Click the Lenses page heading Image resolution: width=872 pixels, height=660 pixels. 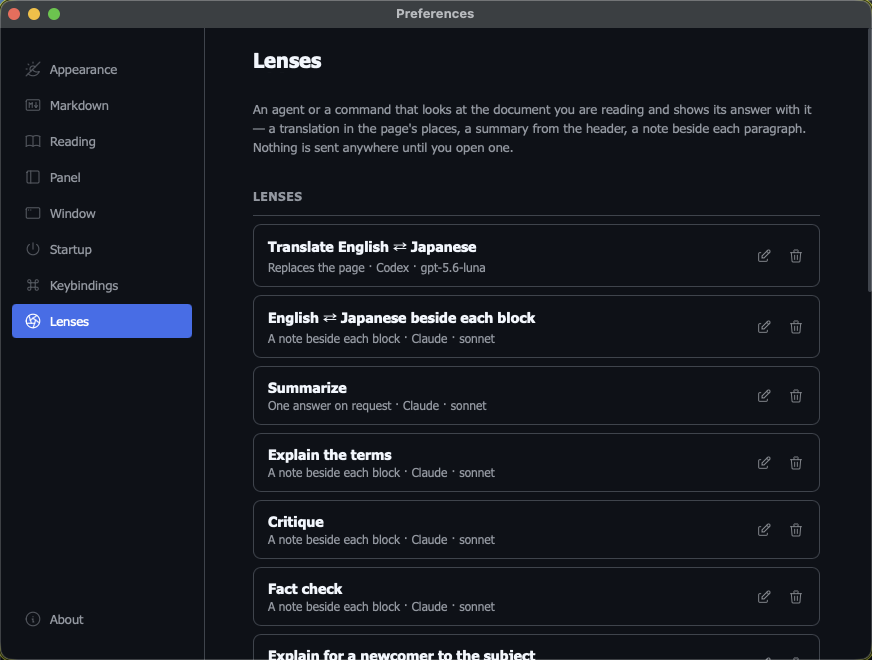(x=287, y=61)
